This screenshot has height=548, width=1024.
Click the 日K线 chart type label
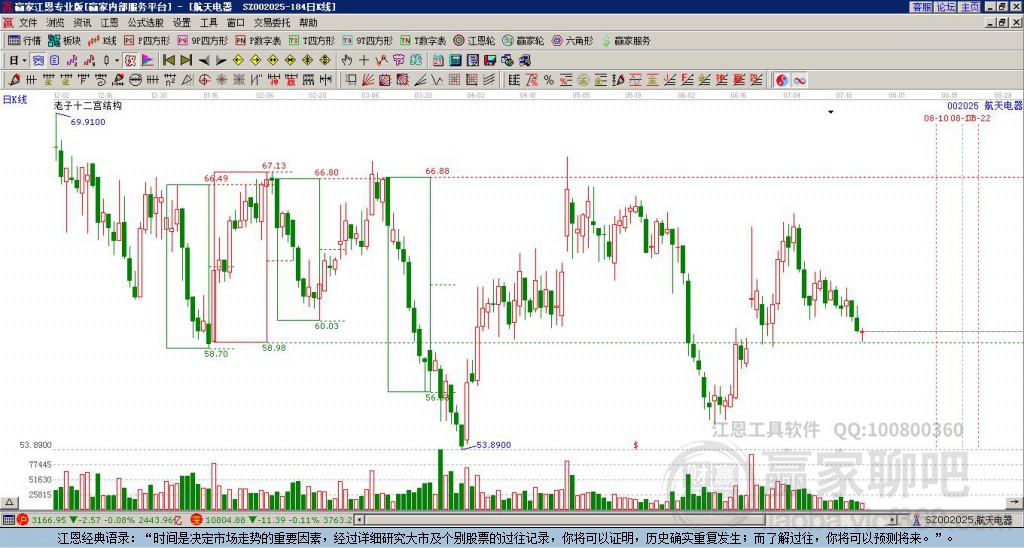click(x=14, y=100)
